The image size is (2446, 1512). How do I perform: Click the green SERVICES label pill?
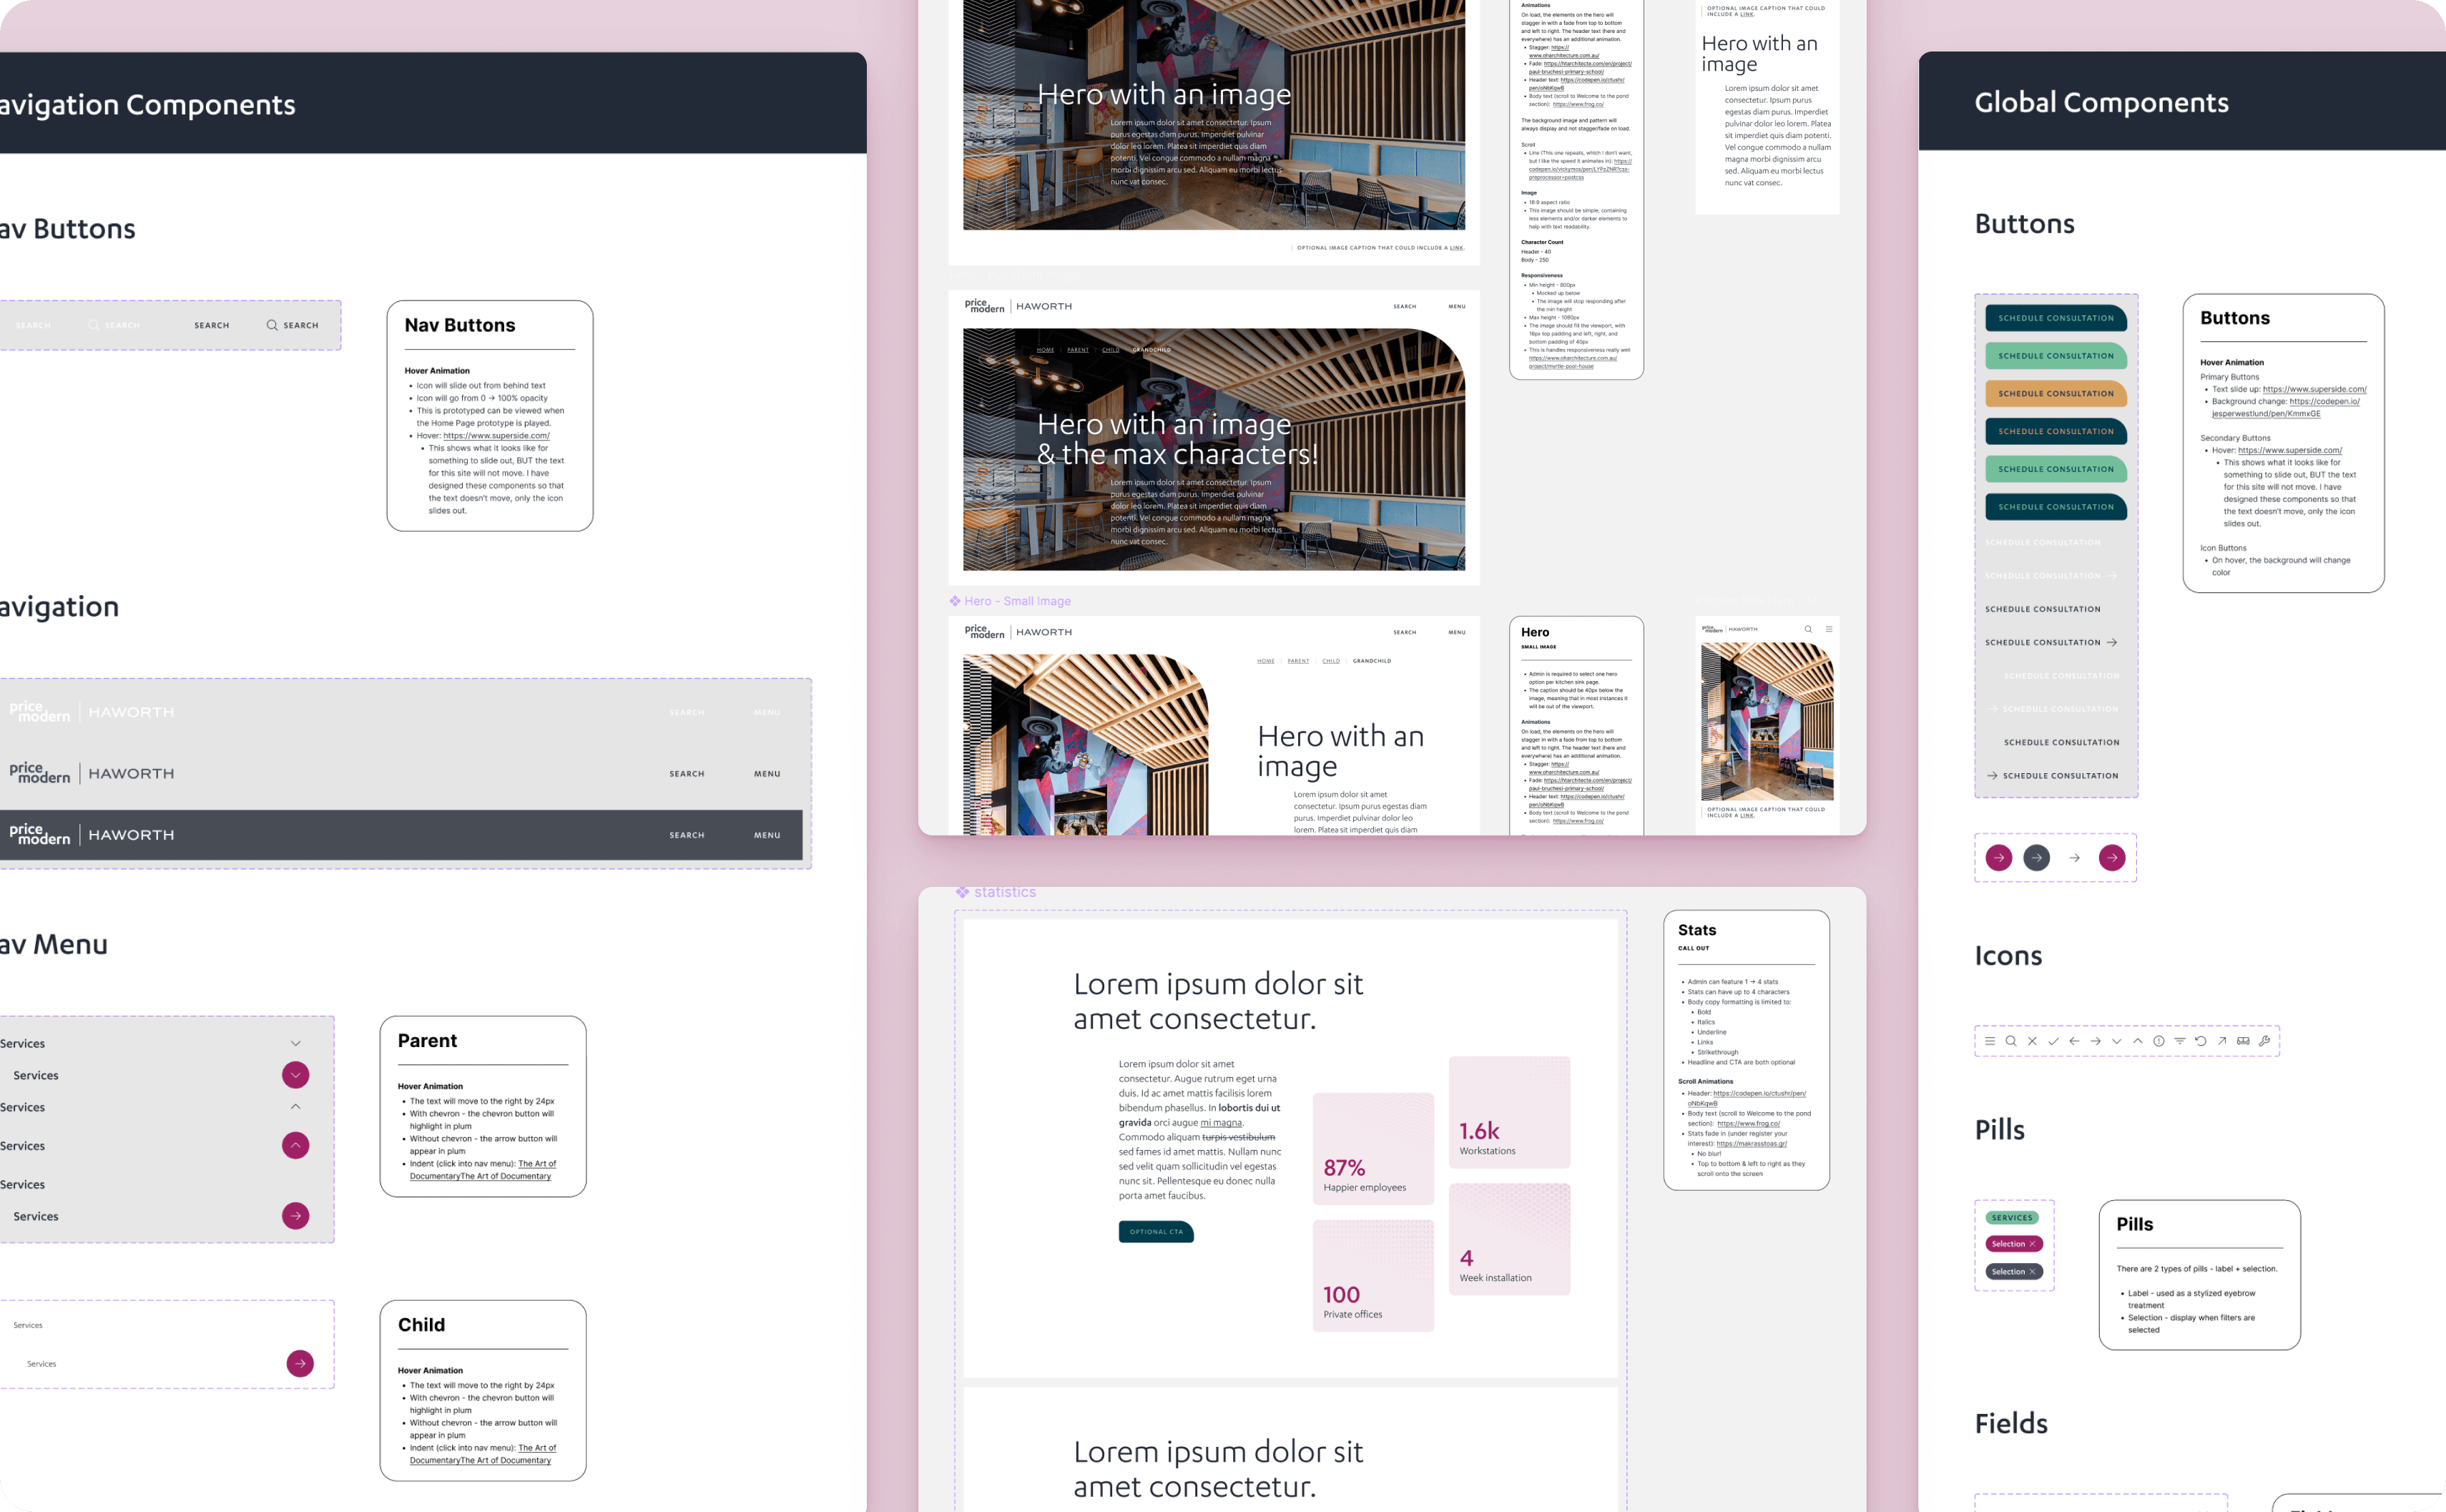(2011, 1218)
